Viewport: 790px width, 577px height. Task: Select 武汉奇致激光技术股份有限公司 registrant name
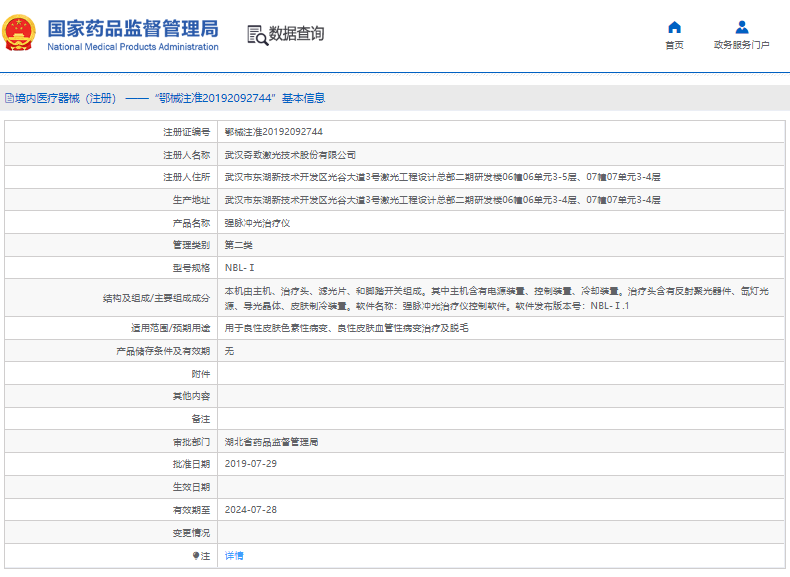tap(290, 155)
